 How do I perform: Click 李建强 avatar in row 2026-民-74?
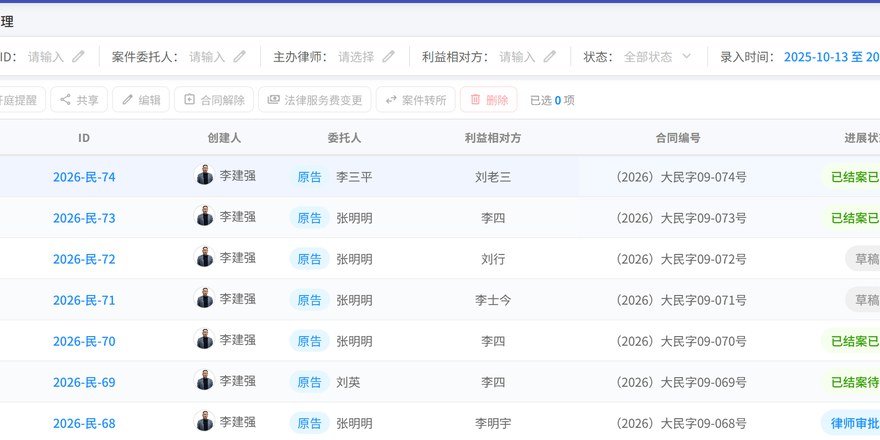point(204,175)
